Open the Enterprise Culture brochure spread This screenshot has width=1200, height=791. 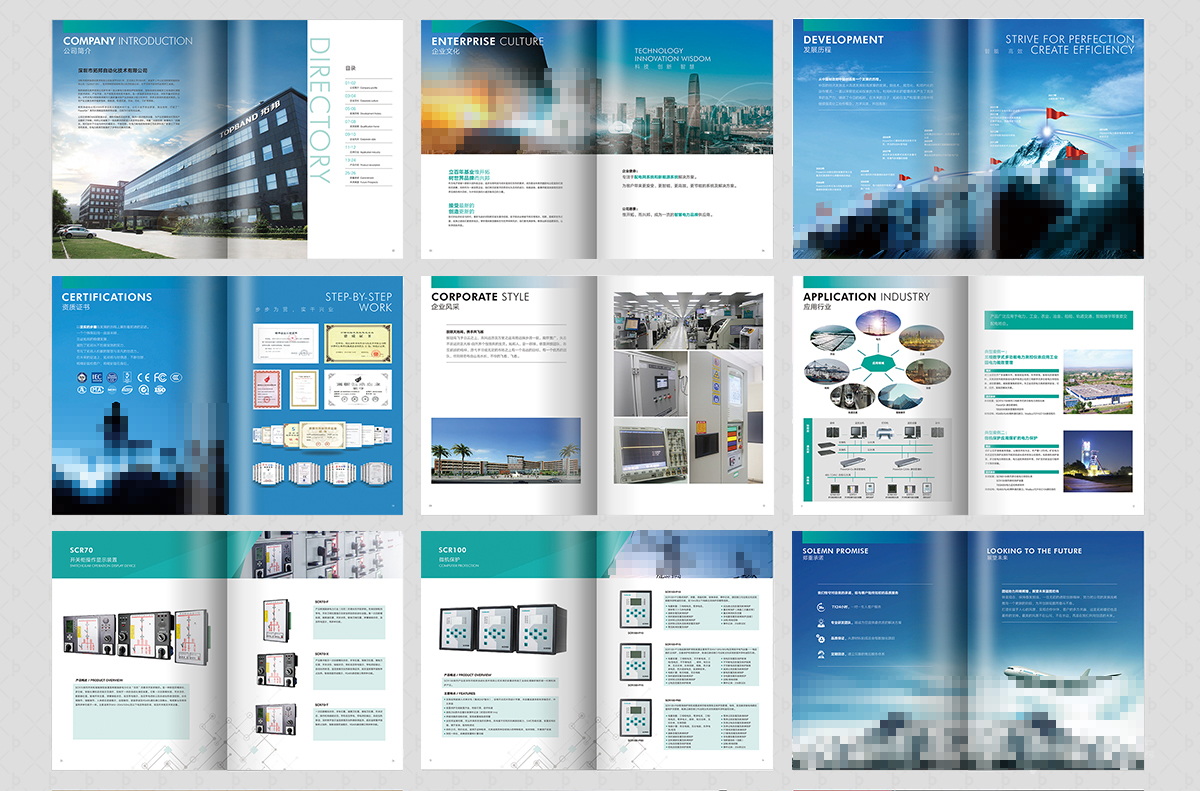click(x=596, y=140)
